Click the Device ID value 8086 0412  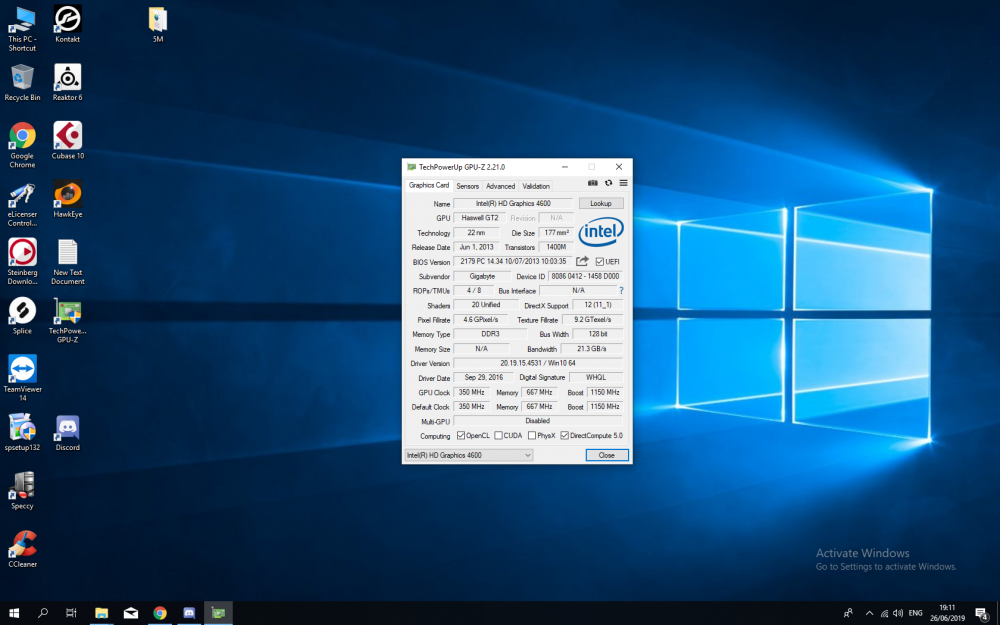pyautogui.click(x=585, y=276)
